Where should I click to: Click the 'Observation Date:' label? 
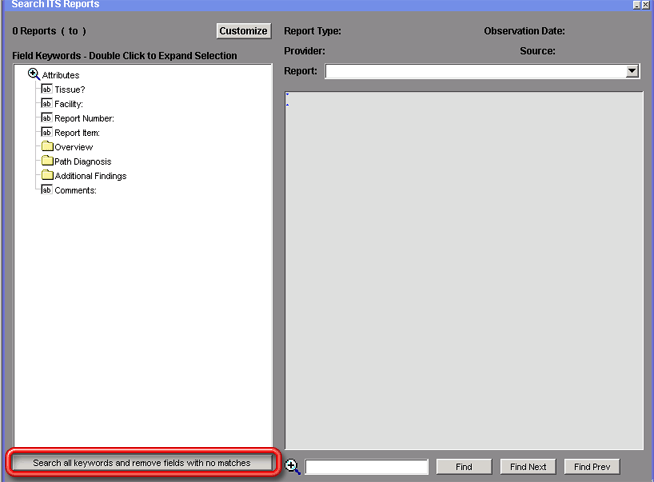click(x=524, y=31)
